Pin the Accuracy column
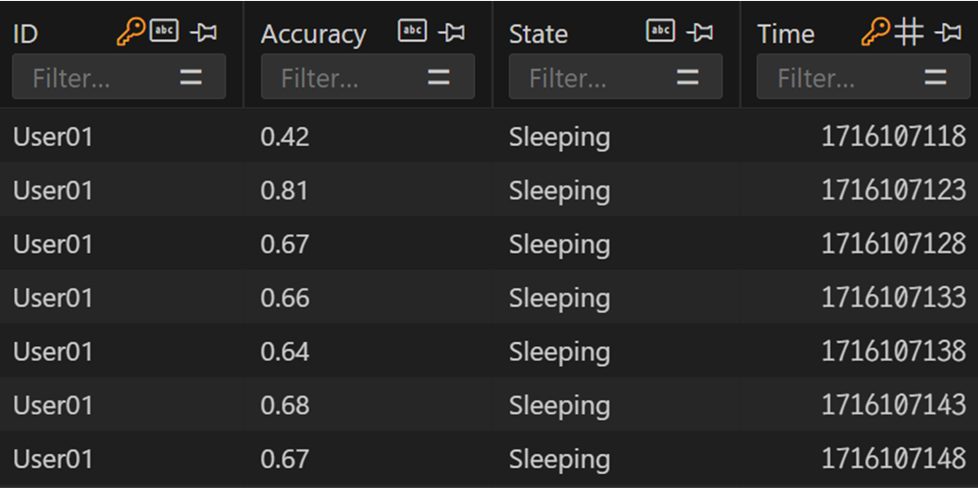 pyautogui.click(x=452, y=33)
